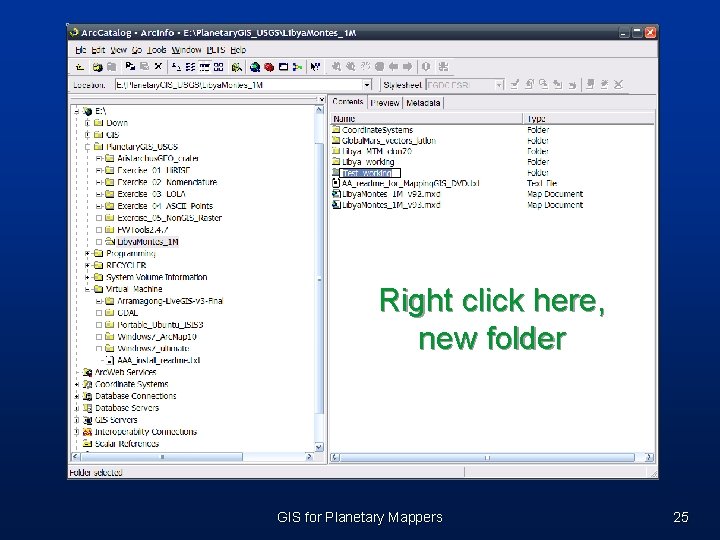Click the Full Extent globe icon
Viewport: 720px width, 540px height.
379,67
